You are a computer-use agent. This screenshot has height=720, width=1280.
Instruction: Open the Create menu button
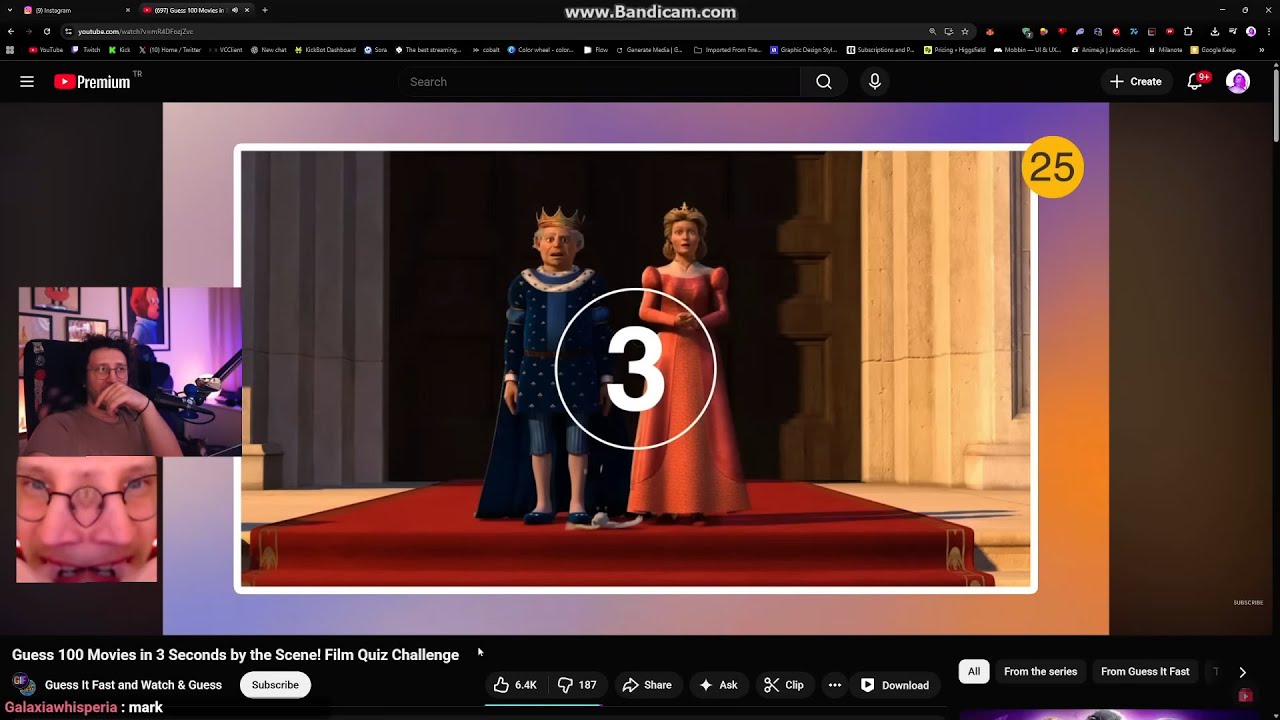[1135, 82]
